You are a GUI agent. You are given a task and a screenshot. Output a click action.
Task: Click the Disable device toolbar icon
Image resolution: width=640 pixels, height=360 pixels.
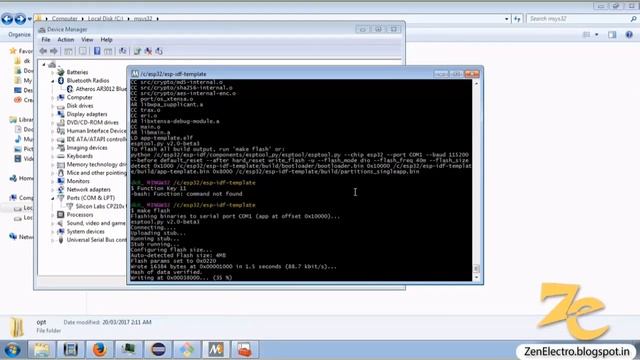159,51
